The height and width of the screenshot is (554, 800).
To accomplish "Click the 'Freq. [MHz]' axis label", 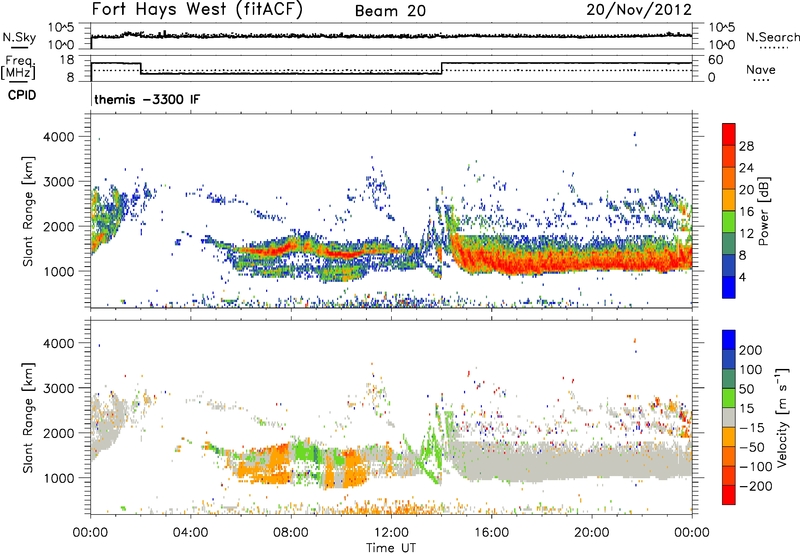I will (x=18, y=68).
